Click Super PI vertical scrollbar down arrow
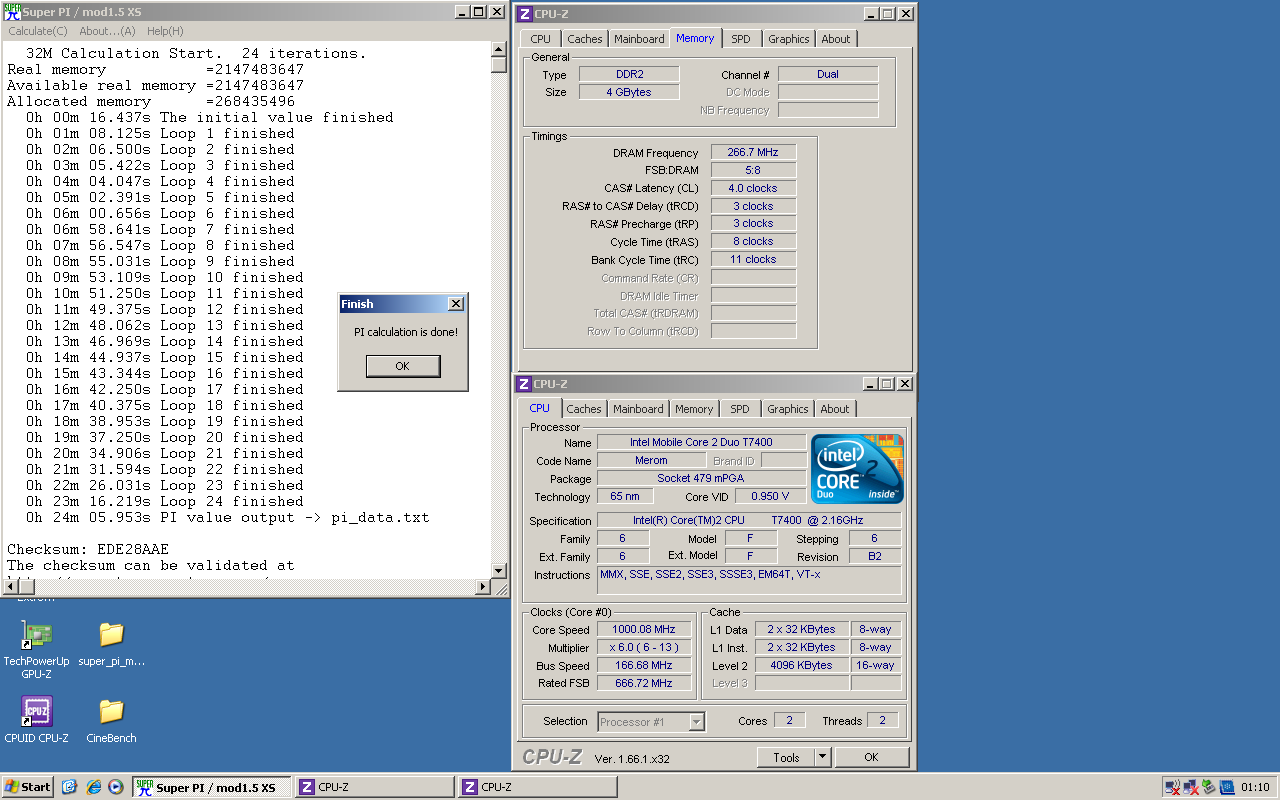1280x800 pixels. (499, 571)
